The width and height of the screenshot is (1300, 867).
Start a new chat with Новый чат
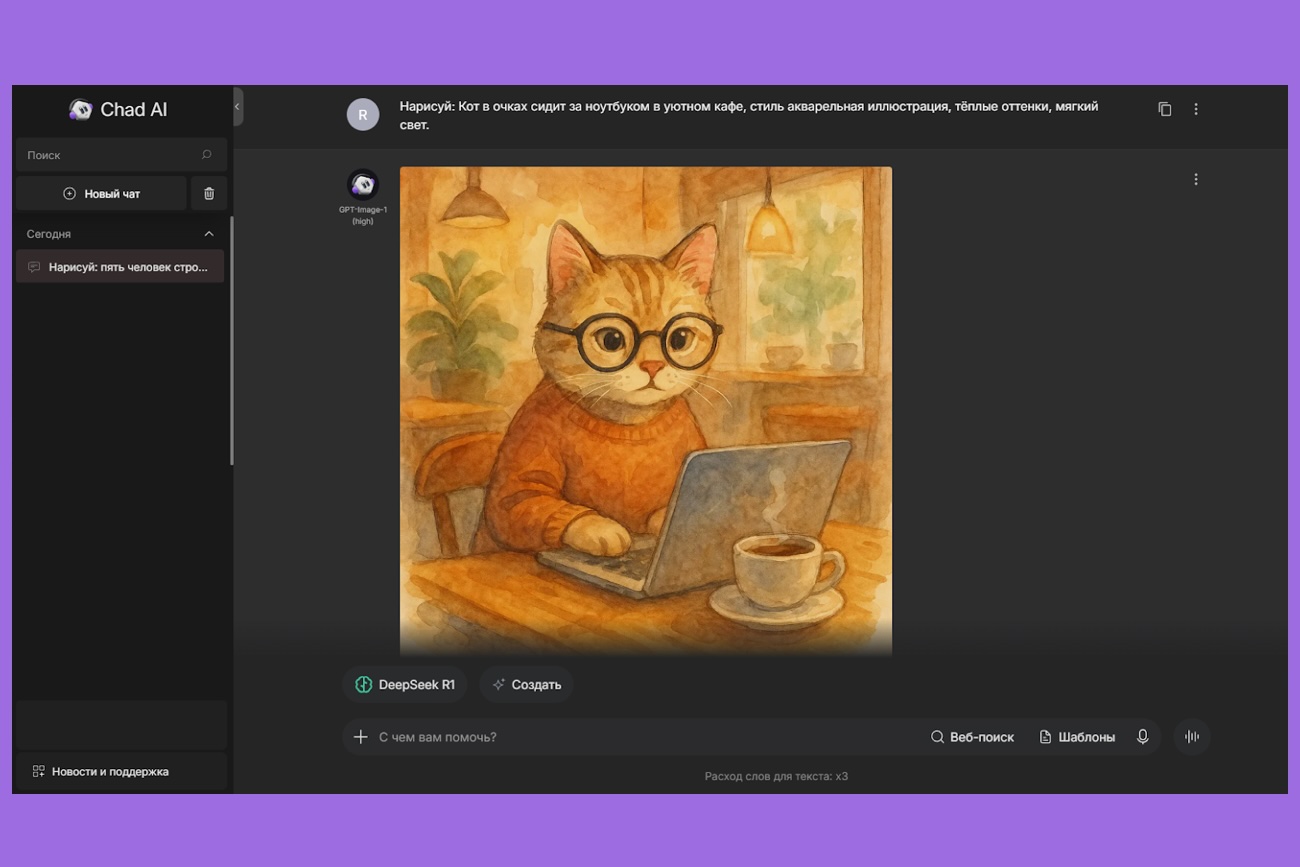click(x=101, y=194)
